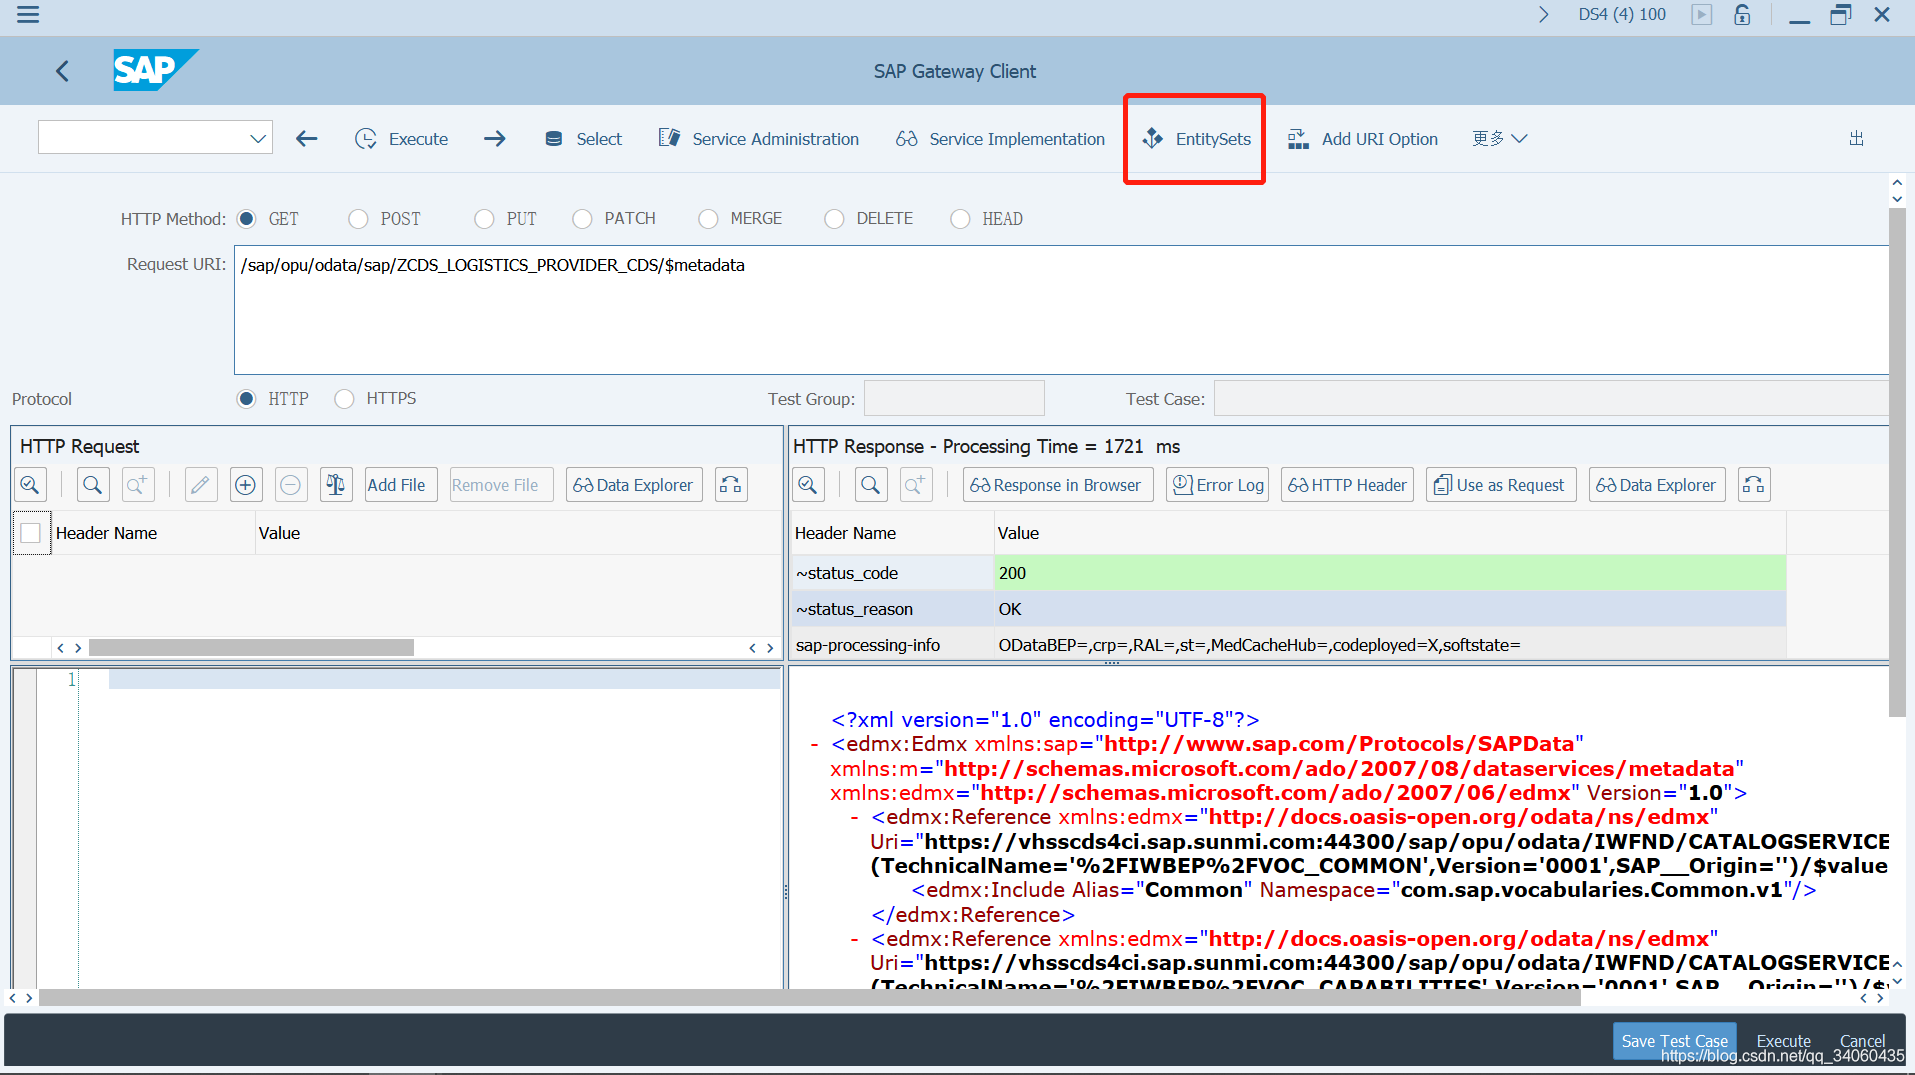Select the POST HTTP method
The image size is (1915, 1075).
[358, 219]
